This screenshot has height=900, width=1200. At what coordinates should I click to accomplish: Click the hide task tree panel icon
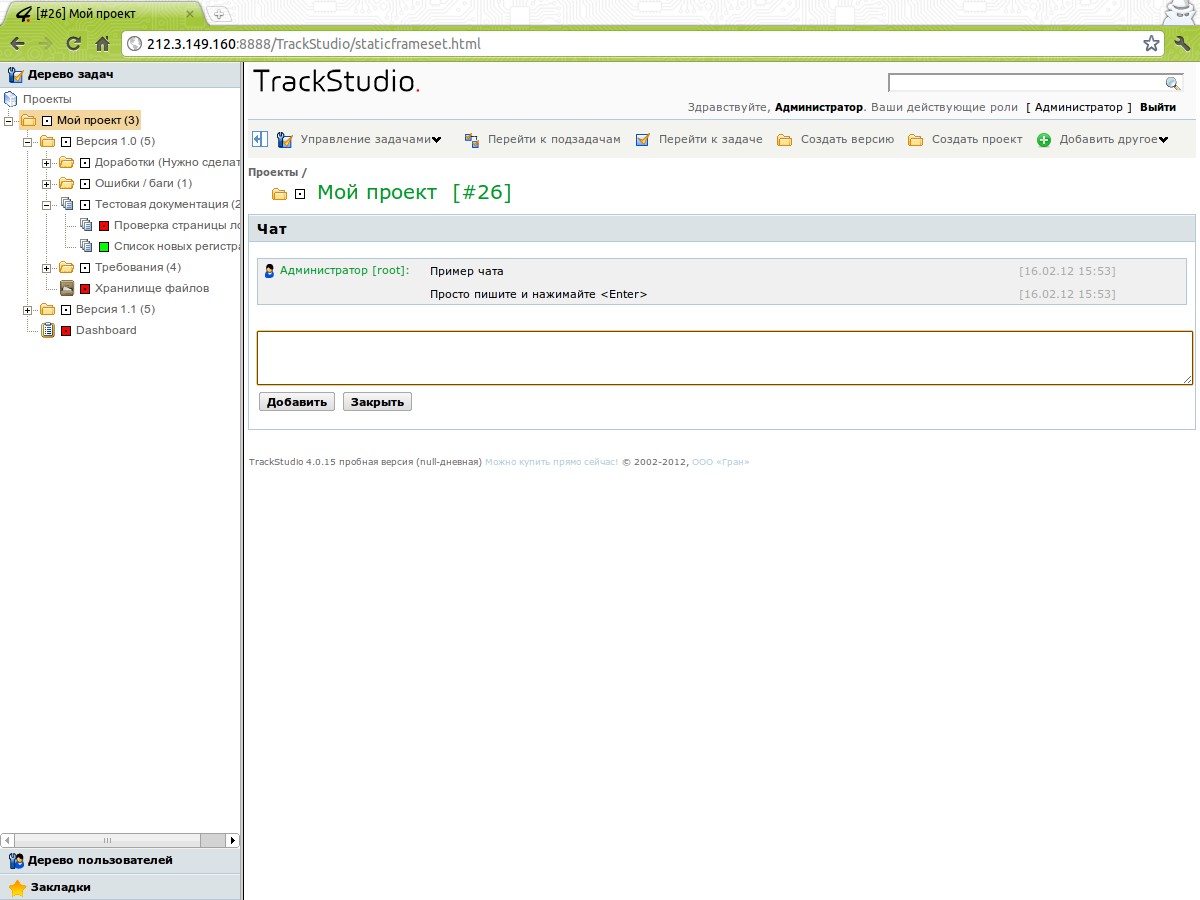coord(260,140)
